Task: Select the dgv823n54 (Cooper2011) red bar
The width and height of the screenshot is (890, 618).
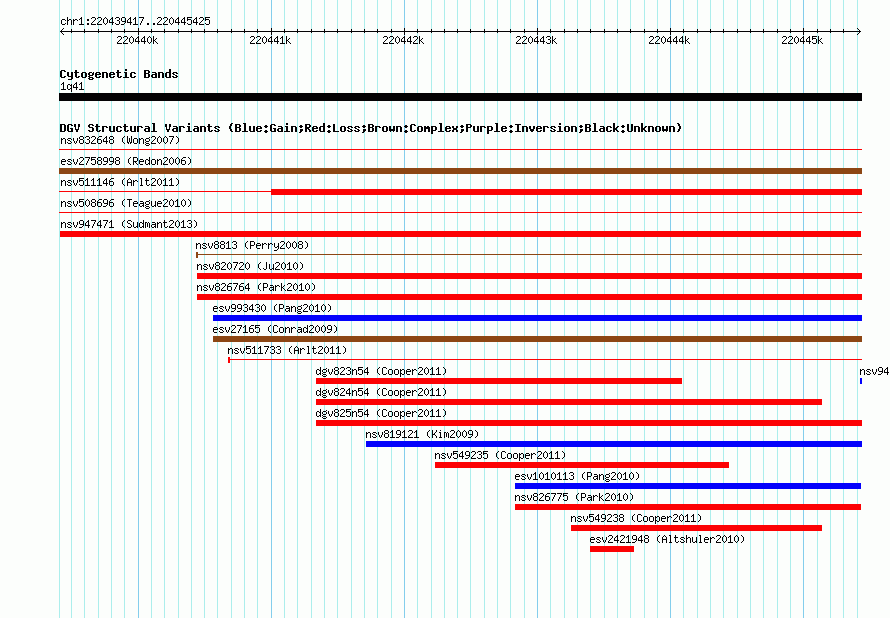Action: pos(499,381)
